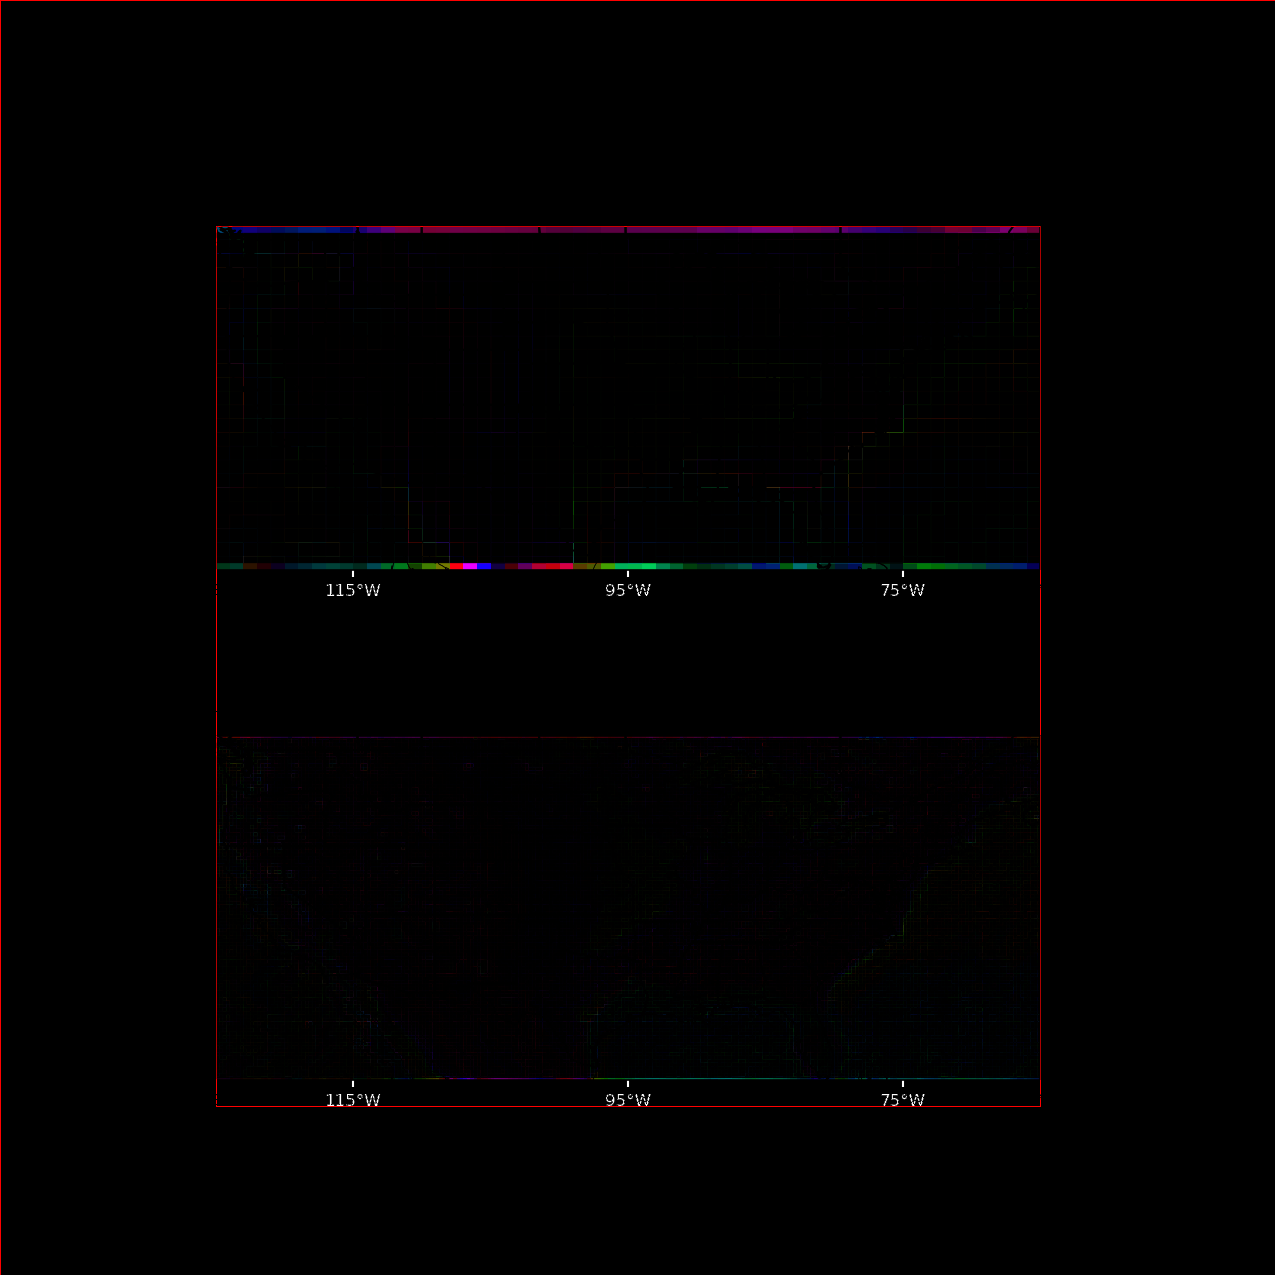Image resolution: width=1275 pixels, height=1275 pixels.
Task: Click the 75°W label under the lower map
Action: click(903, 1100)
